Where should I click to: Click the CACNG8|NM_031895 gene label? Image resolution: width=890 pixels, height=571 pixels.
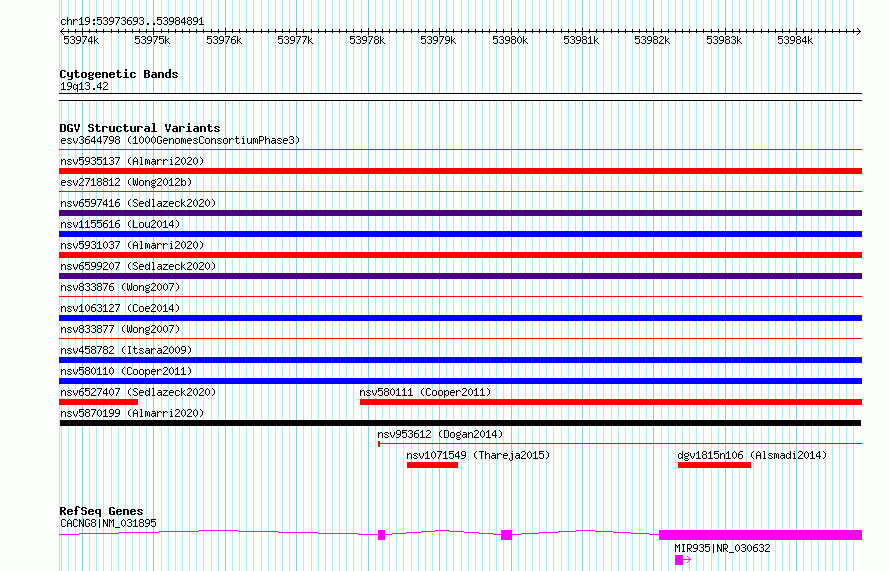tap(108, 523)
